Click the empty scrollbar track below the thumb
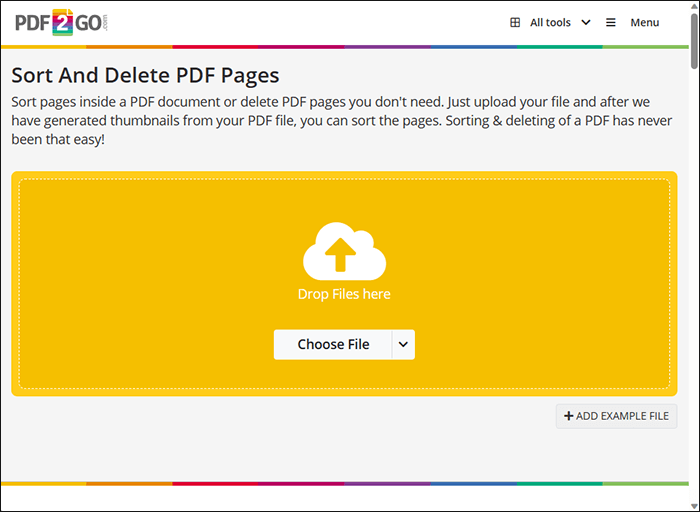Viewport: 700px width, 512px height. [x=693, y=300]
